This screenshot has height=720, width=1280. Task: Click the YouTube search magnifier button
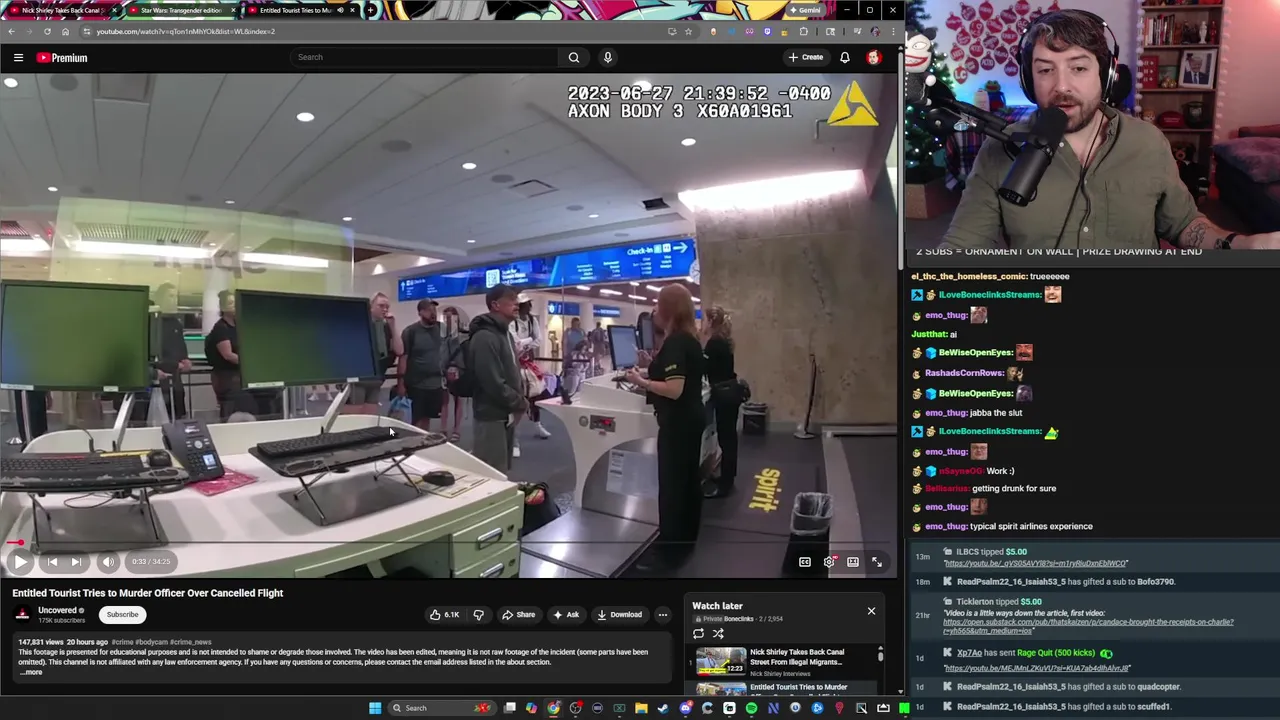[574, 57]
